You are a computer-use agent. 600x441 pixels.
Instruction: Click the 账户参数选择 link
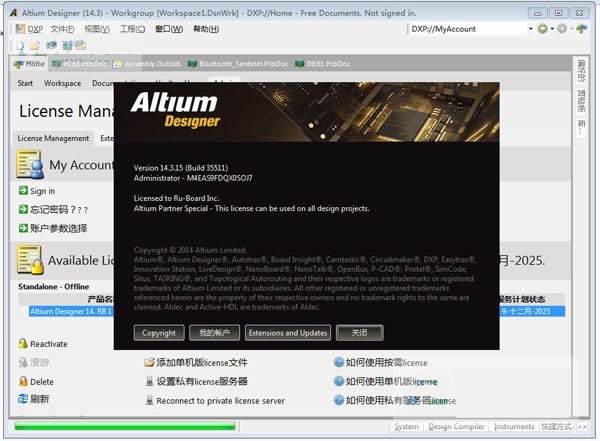[x=59, y=228]
